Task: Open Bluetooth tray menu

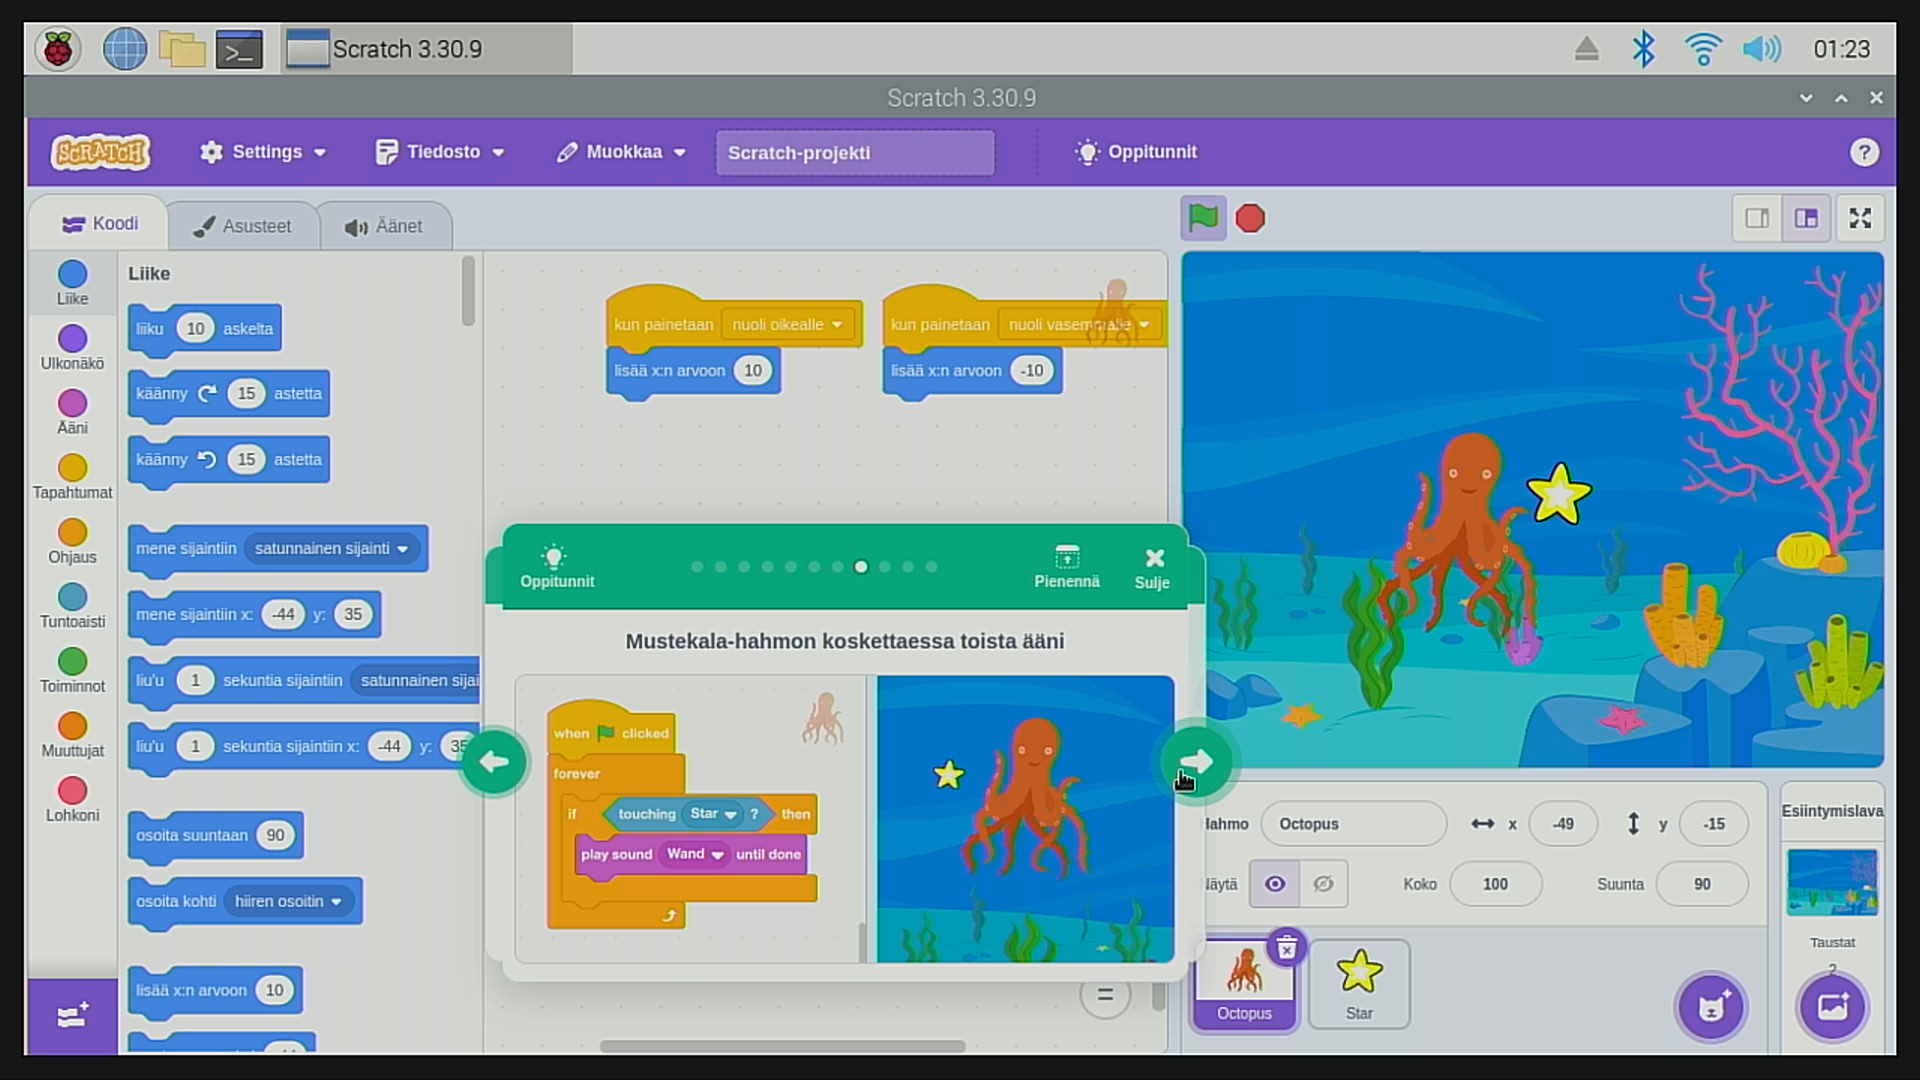Action: pyautogui.click(x=1643, y=48)
